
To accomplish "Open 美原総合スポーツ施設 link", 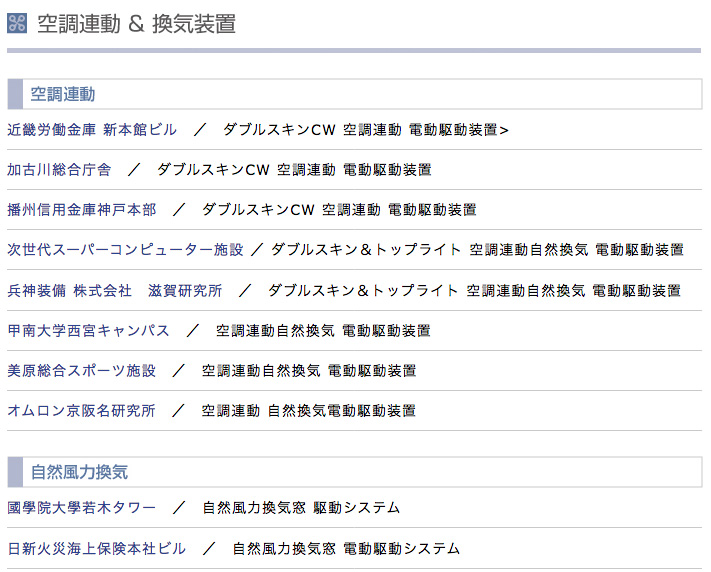I will [82, 371].
